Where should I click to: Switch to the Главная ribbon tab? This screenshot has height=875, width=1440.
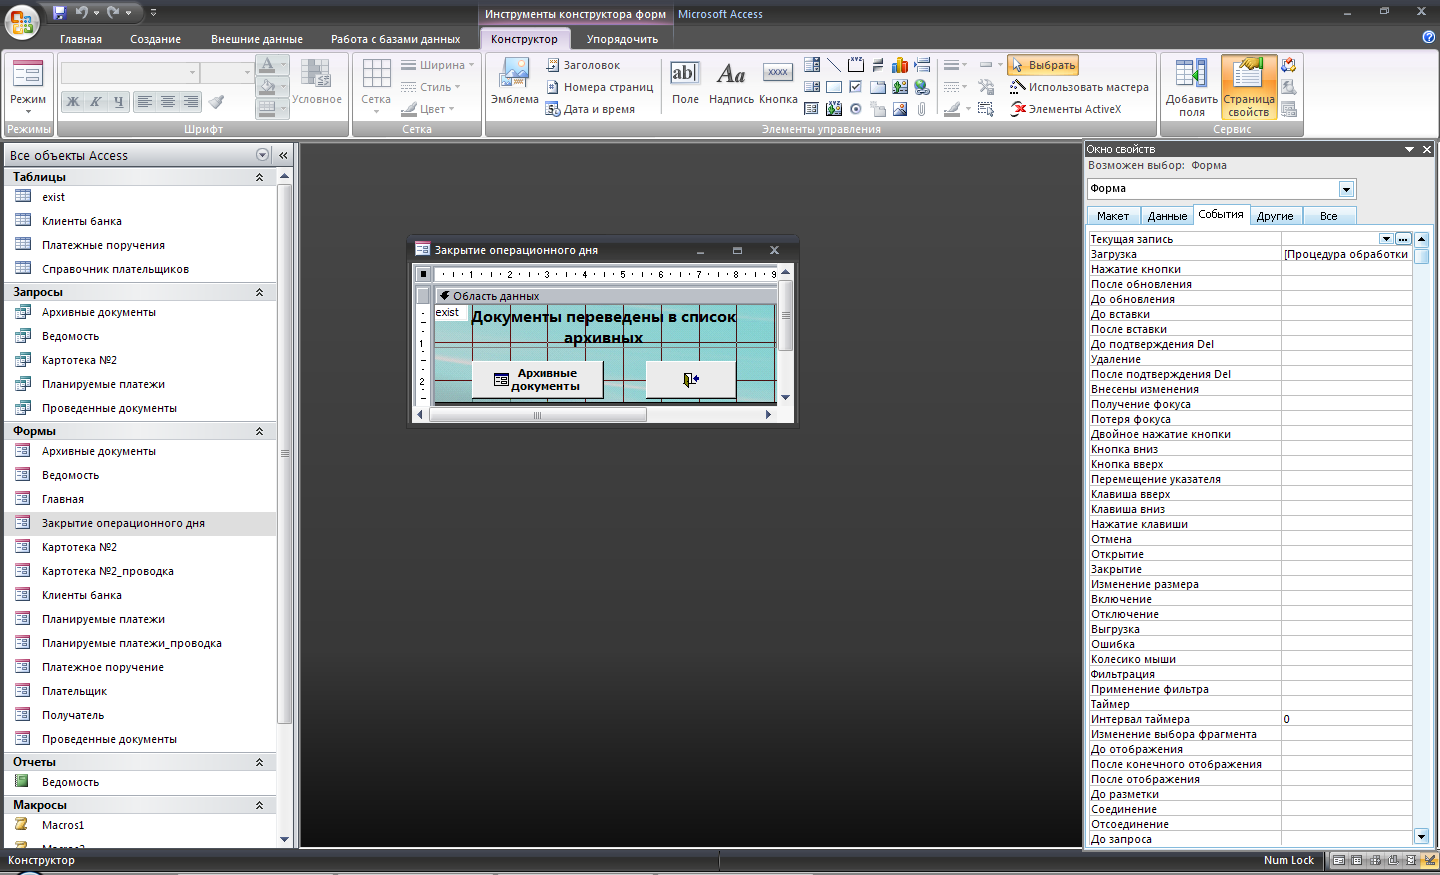tap(81, 39)
